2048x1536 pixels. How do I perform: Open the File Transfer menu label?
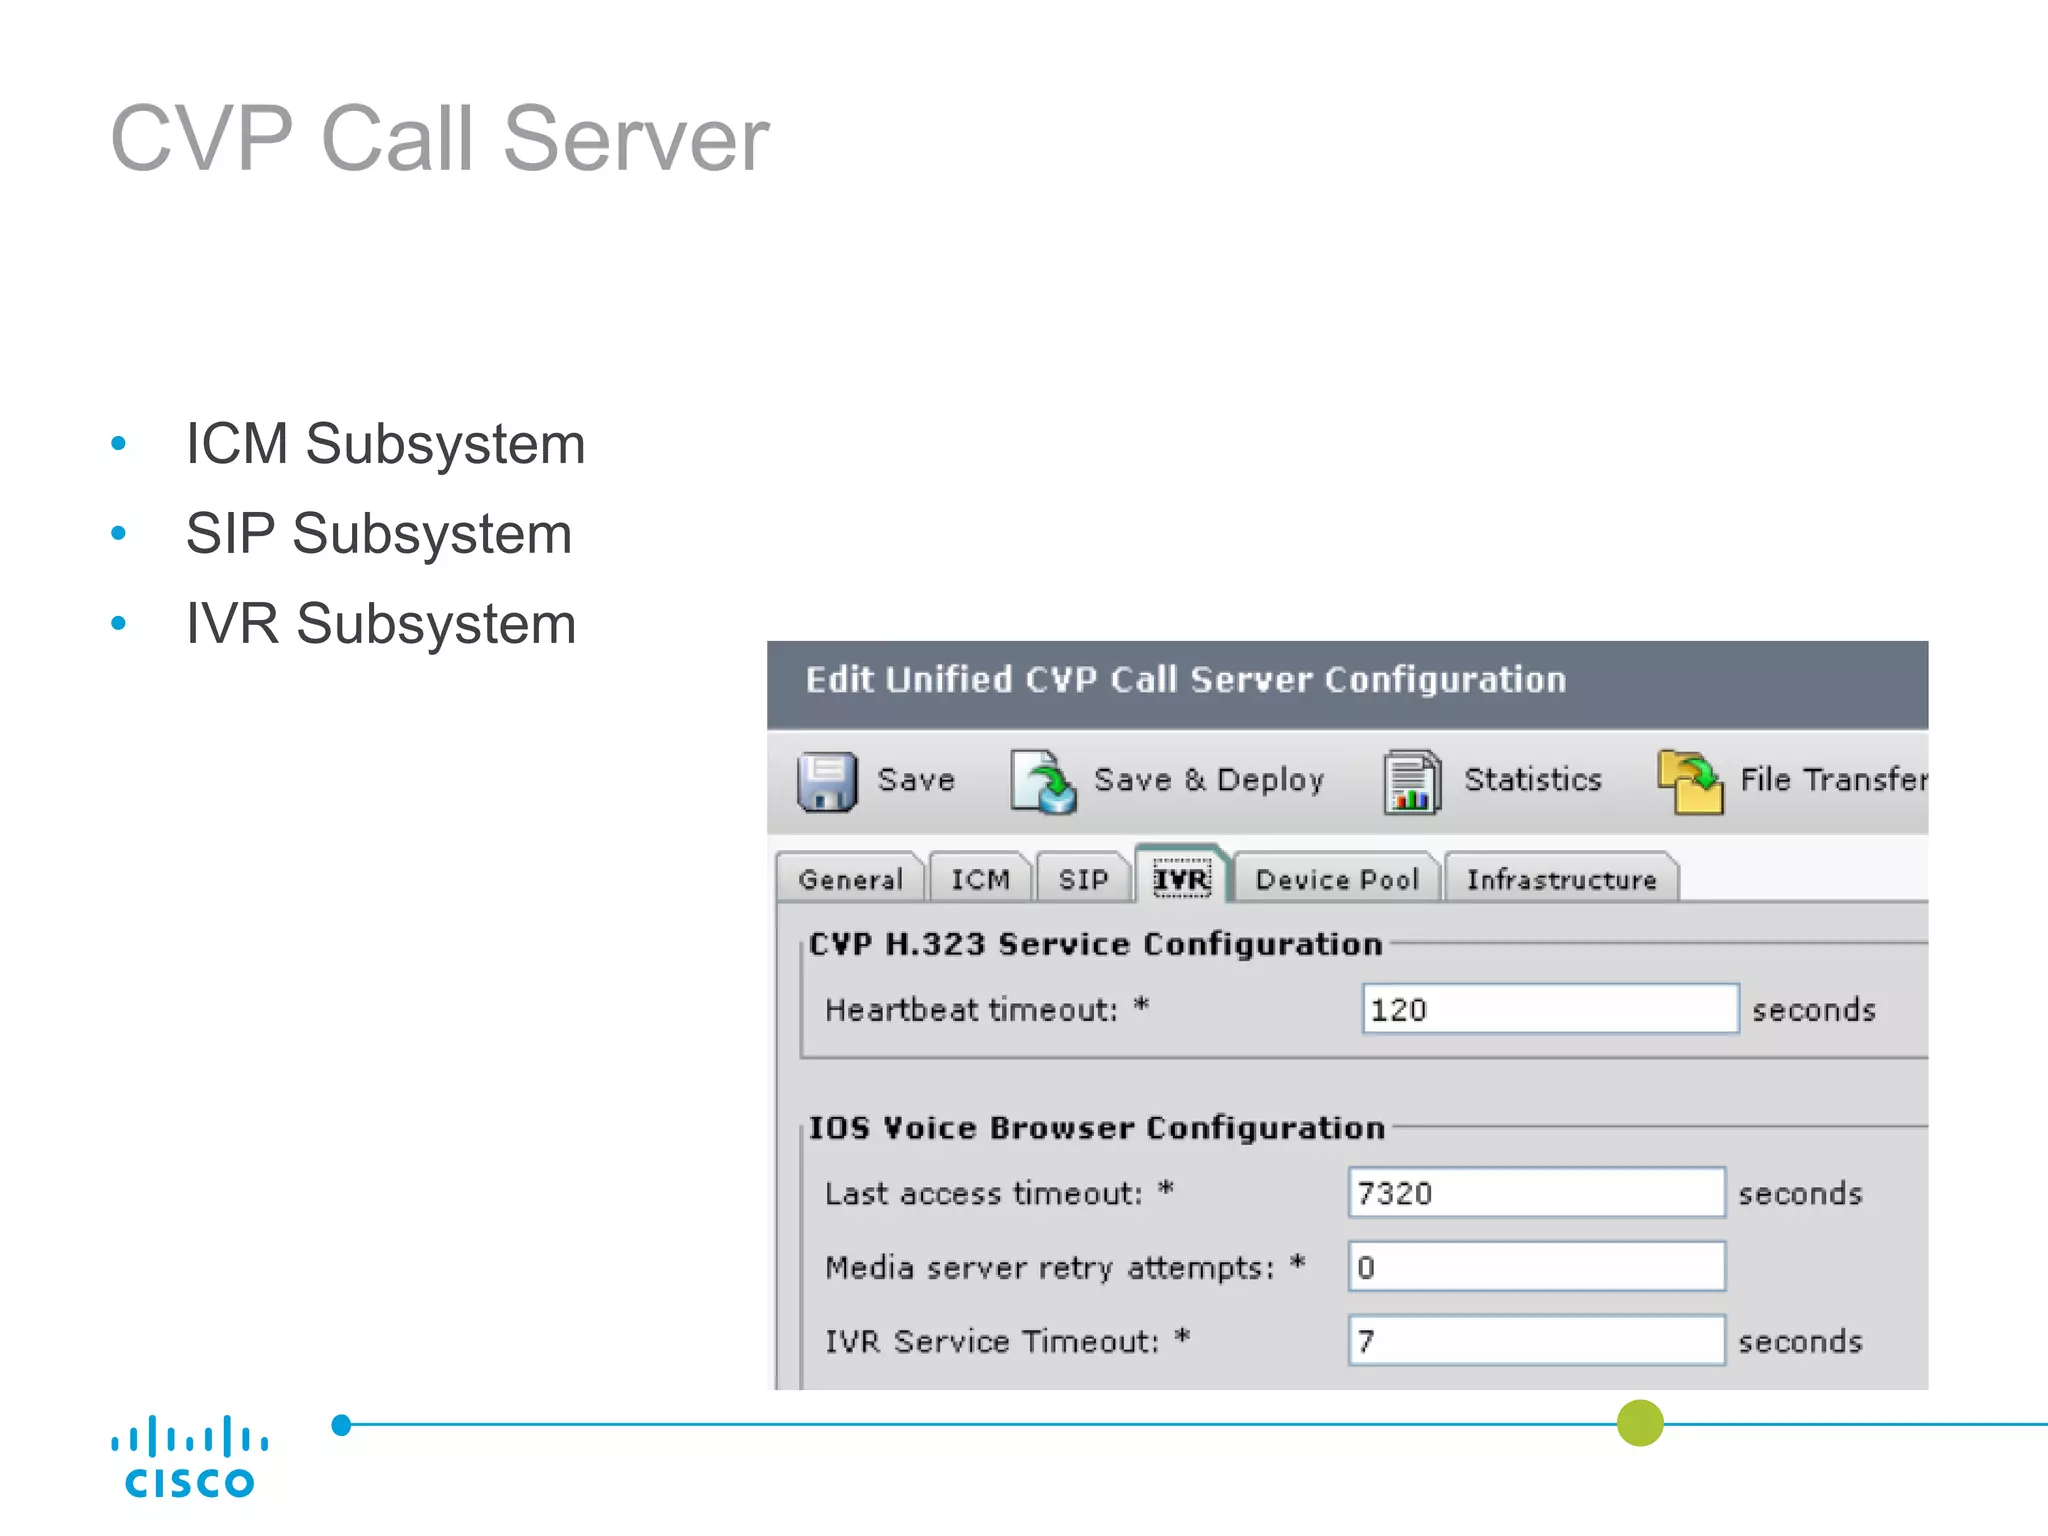1833,779
